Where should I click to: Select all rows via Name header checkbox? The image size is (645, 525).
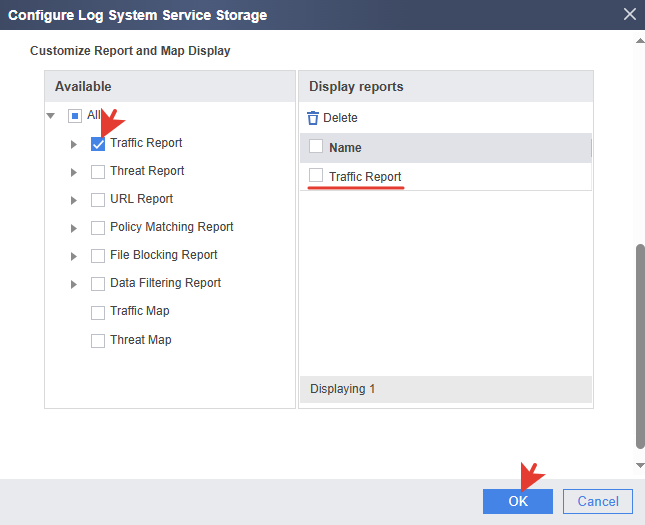tap(316, 147)
